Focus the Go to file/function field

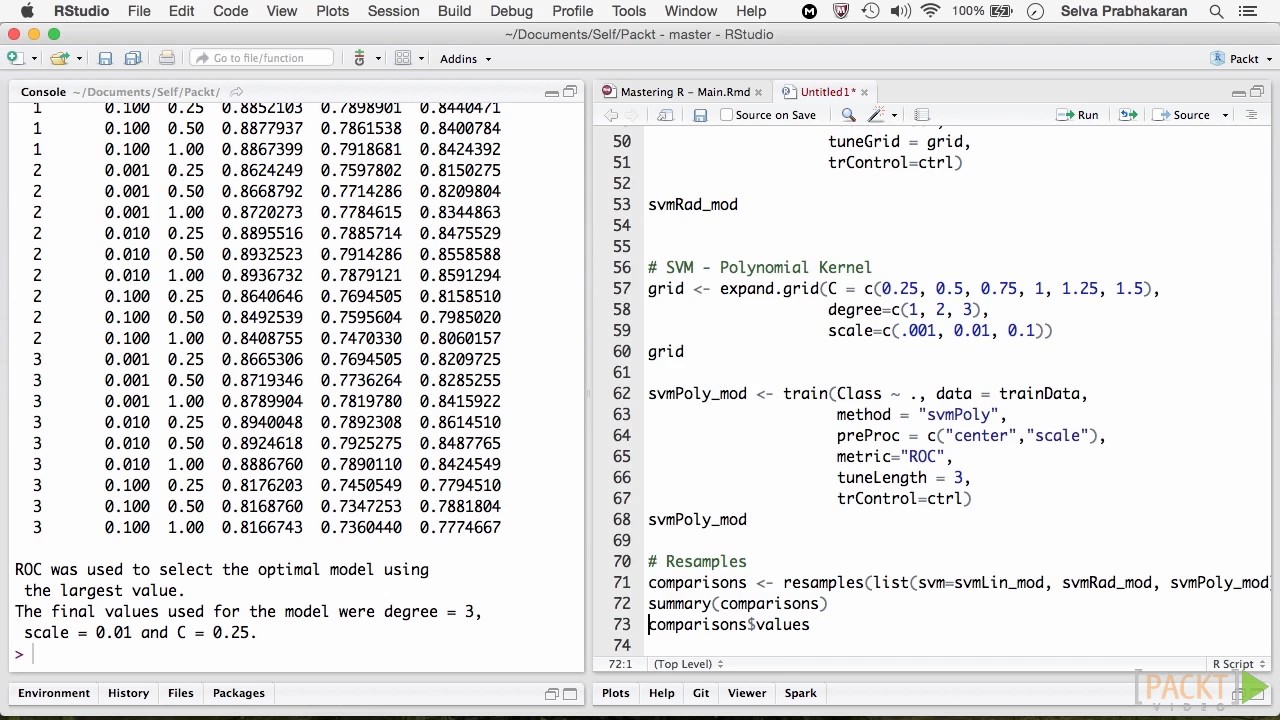tap(262, 58)
